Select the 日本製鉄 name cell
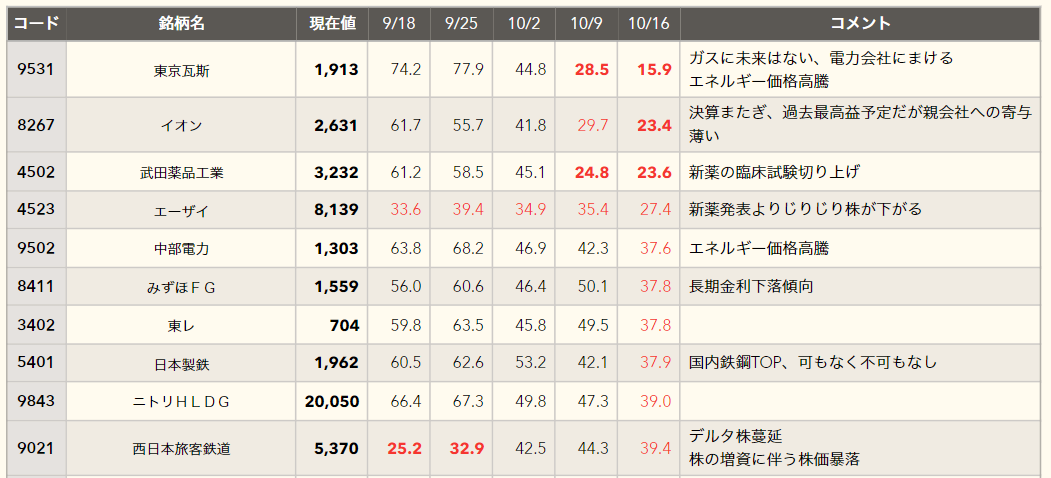This screenshot has height=478, width=1051. 182,363
